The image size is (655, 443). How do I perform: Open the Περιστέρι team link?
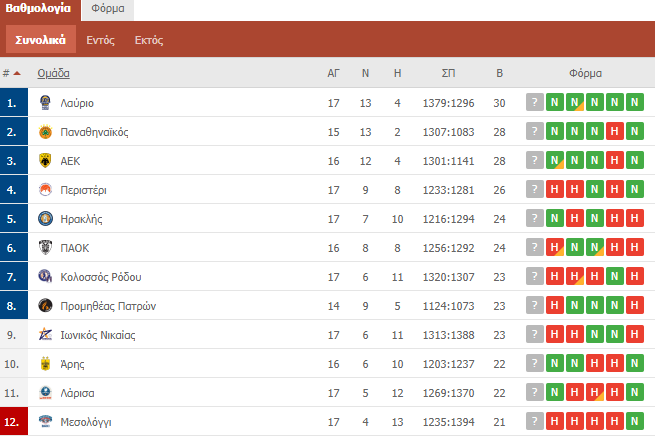84,190
